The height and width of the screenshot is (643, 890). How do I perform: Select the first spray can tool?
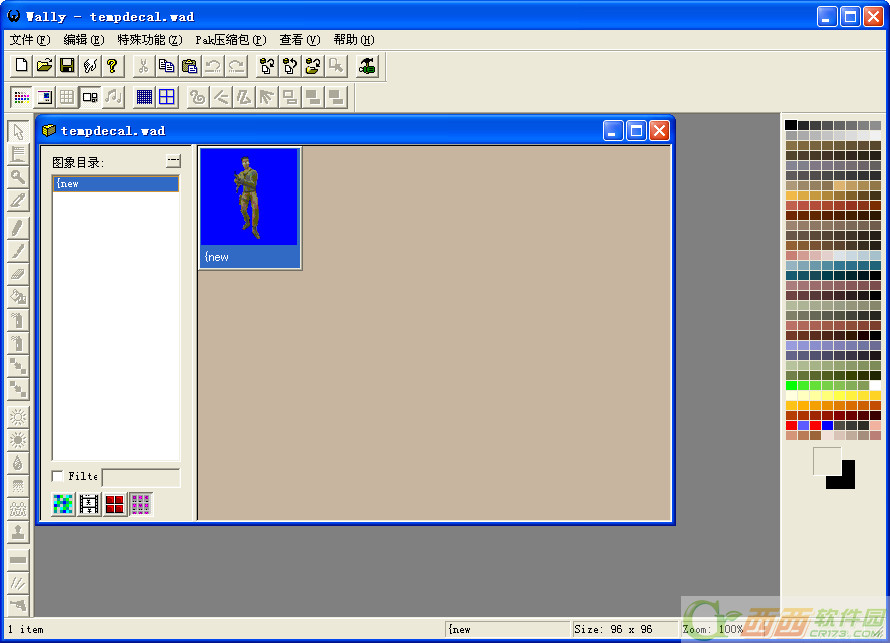pyautogui.click(x=18, y=320)
